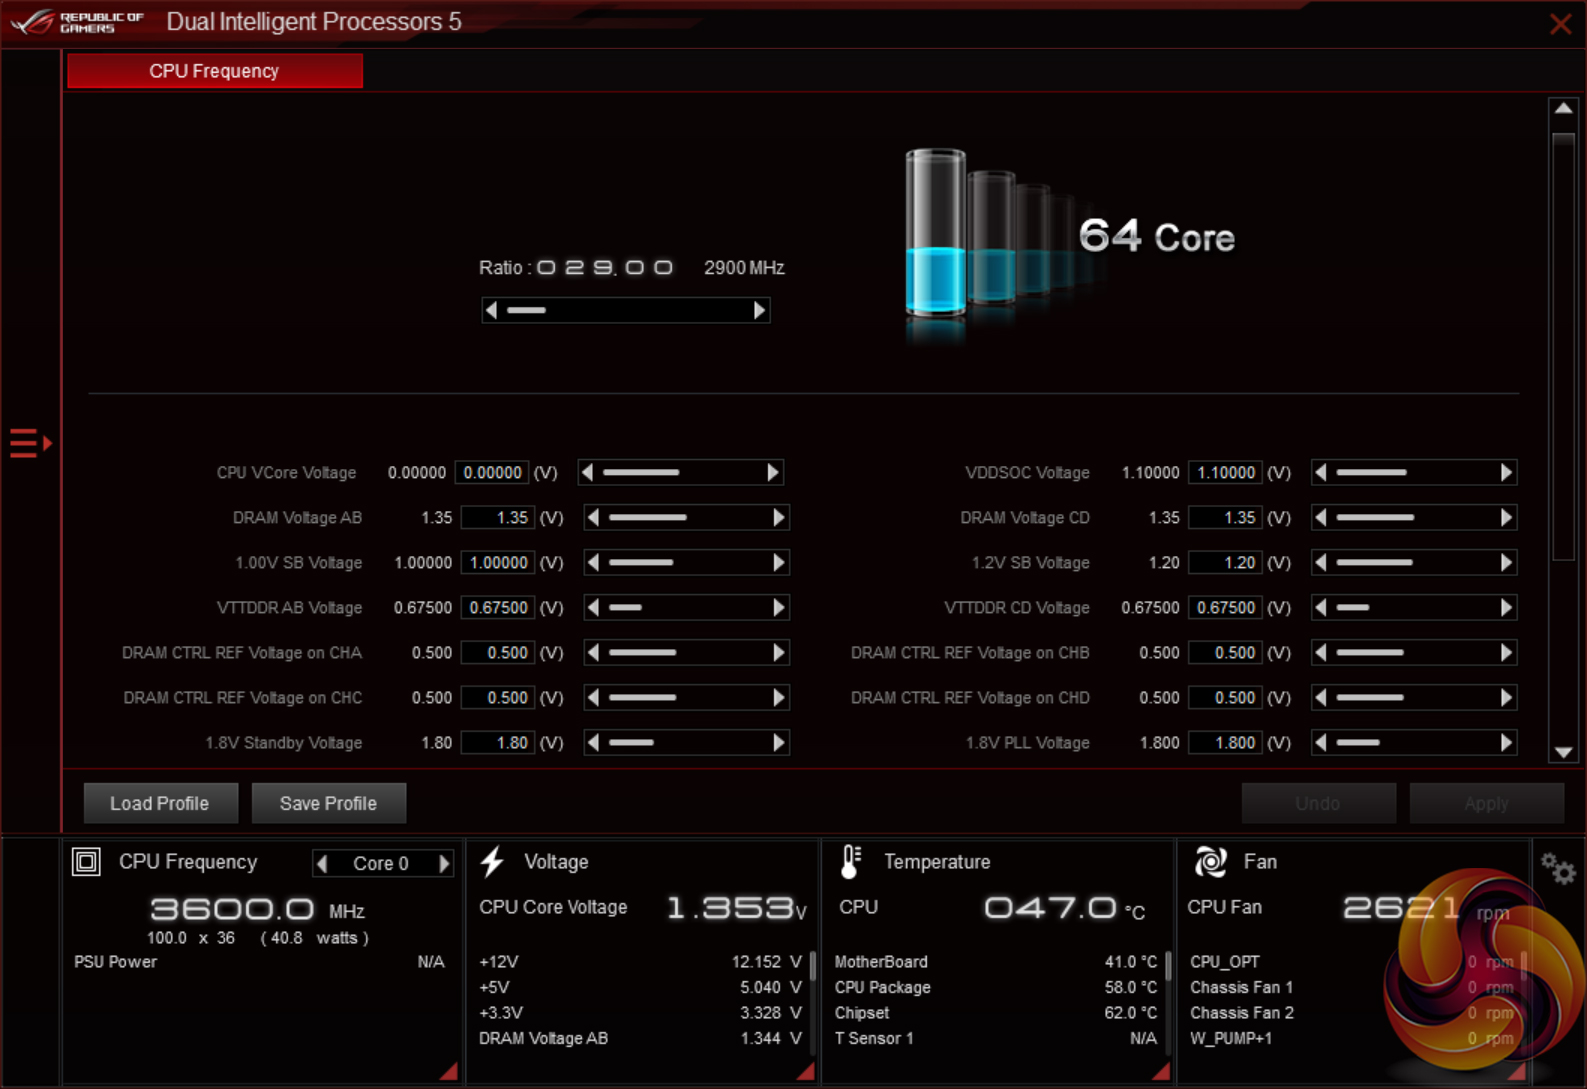Decrease DRAM CTRL REF Voltage on CHB
The image size is (1587, 1089).
coord(1321,652)
